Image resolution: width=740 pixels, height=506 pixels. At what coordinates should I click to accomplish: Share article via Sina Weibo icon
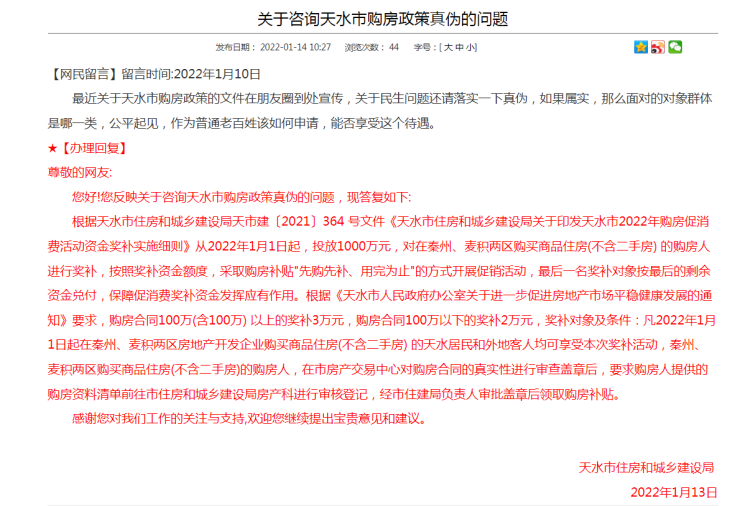point(657,47)
